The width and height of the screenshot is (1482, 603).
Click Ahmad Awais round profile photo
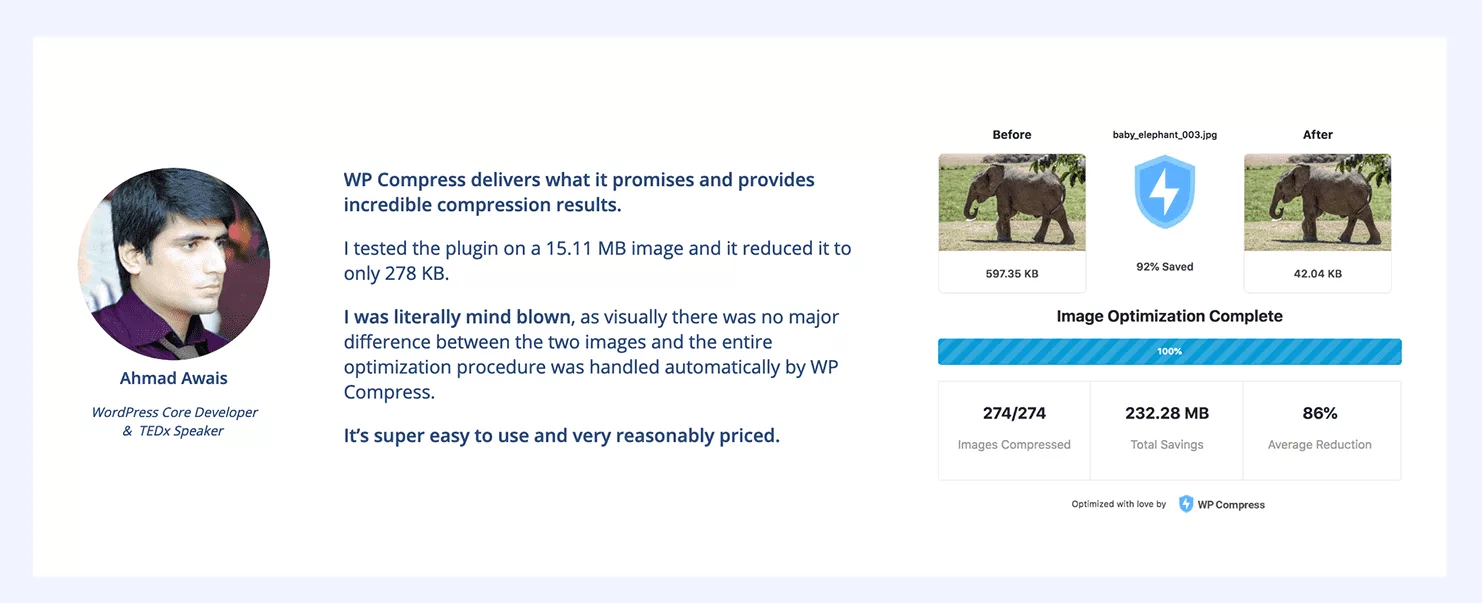pyautogui.click(x=174, y=264)
